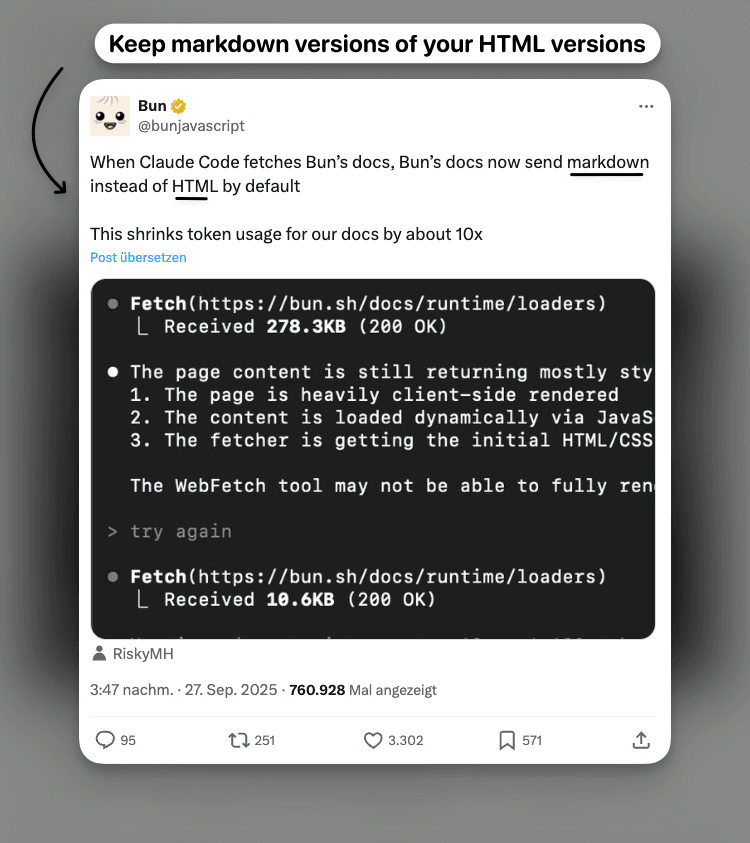Open Bun's profile avatar

click(x=110, y=116)
